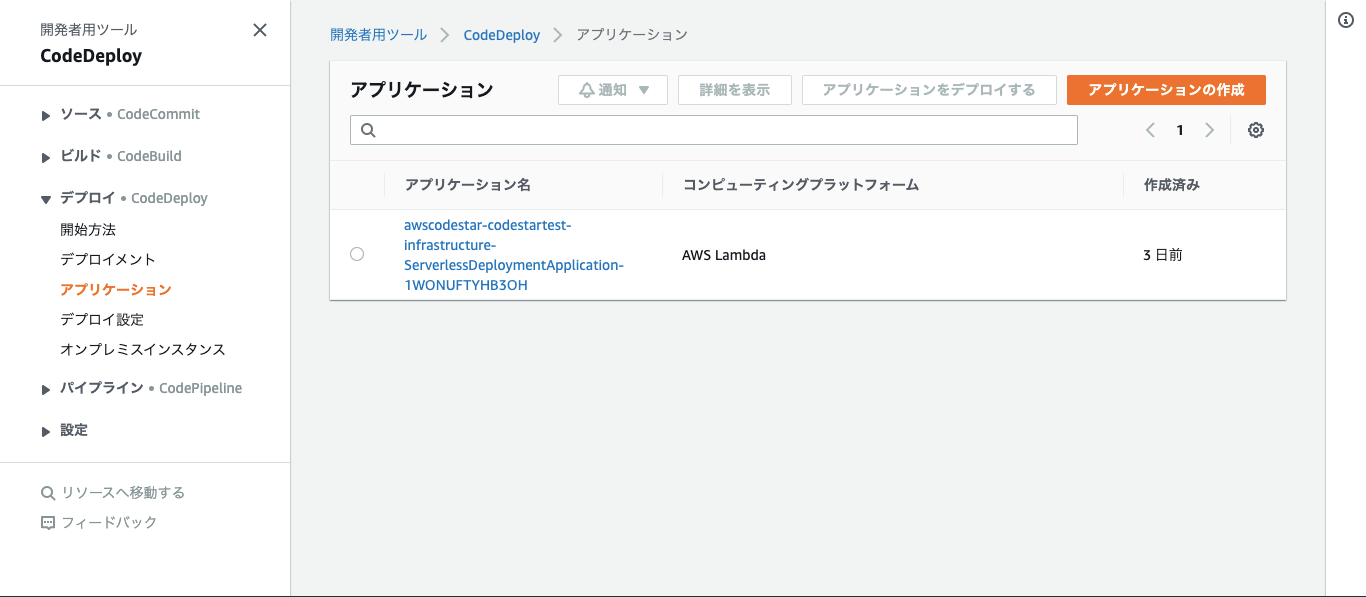Click リソースへ移動する in sidebar

(x=123, y=492)
